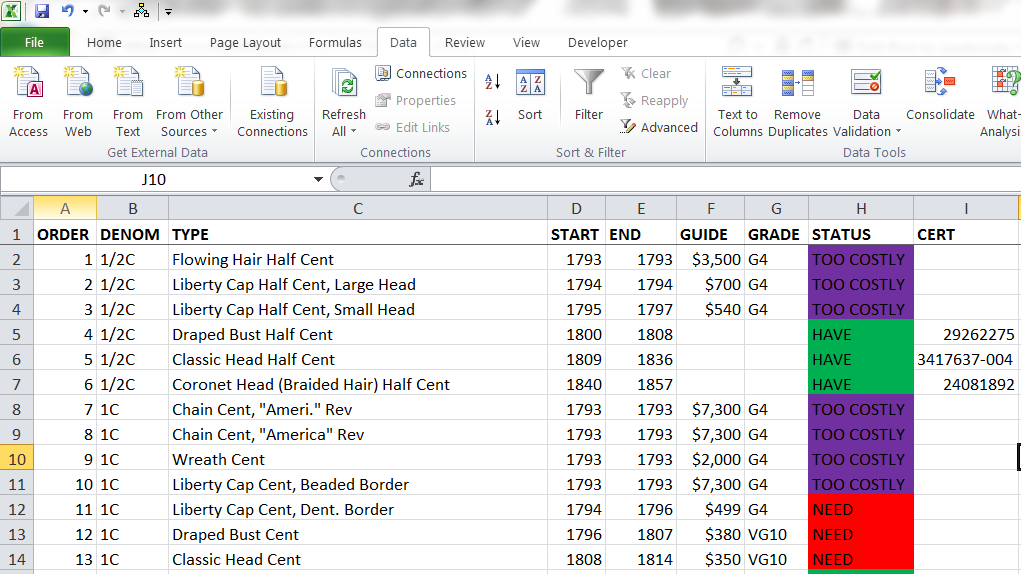
Task: Switch to the Home tab
Action: [104, 42]
